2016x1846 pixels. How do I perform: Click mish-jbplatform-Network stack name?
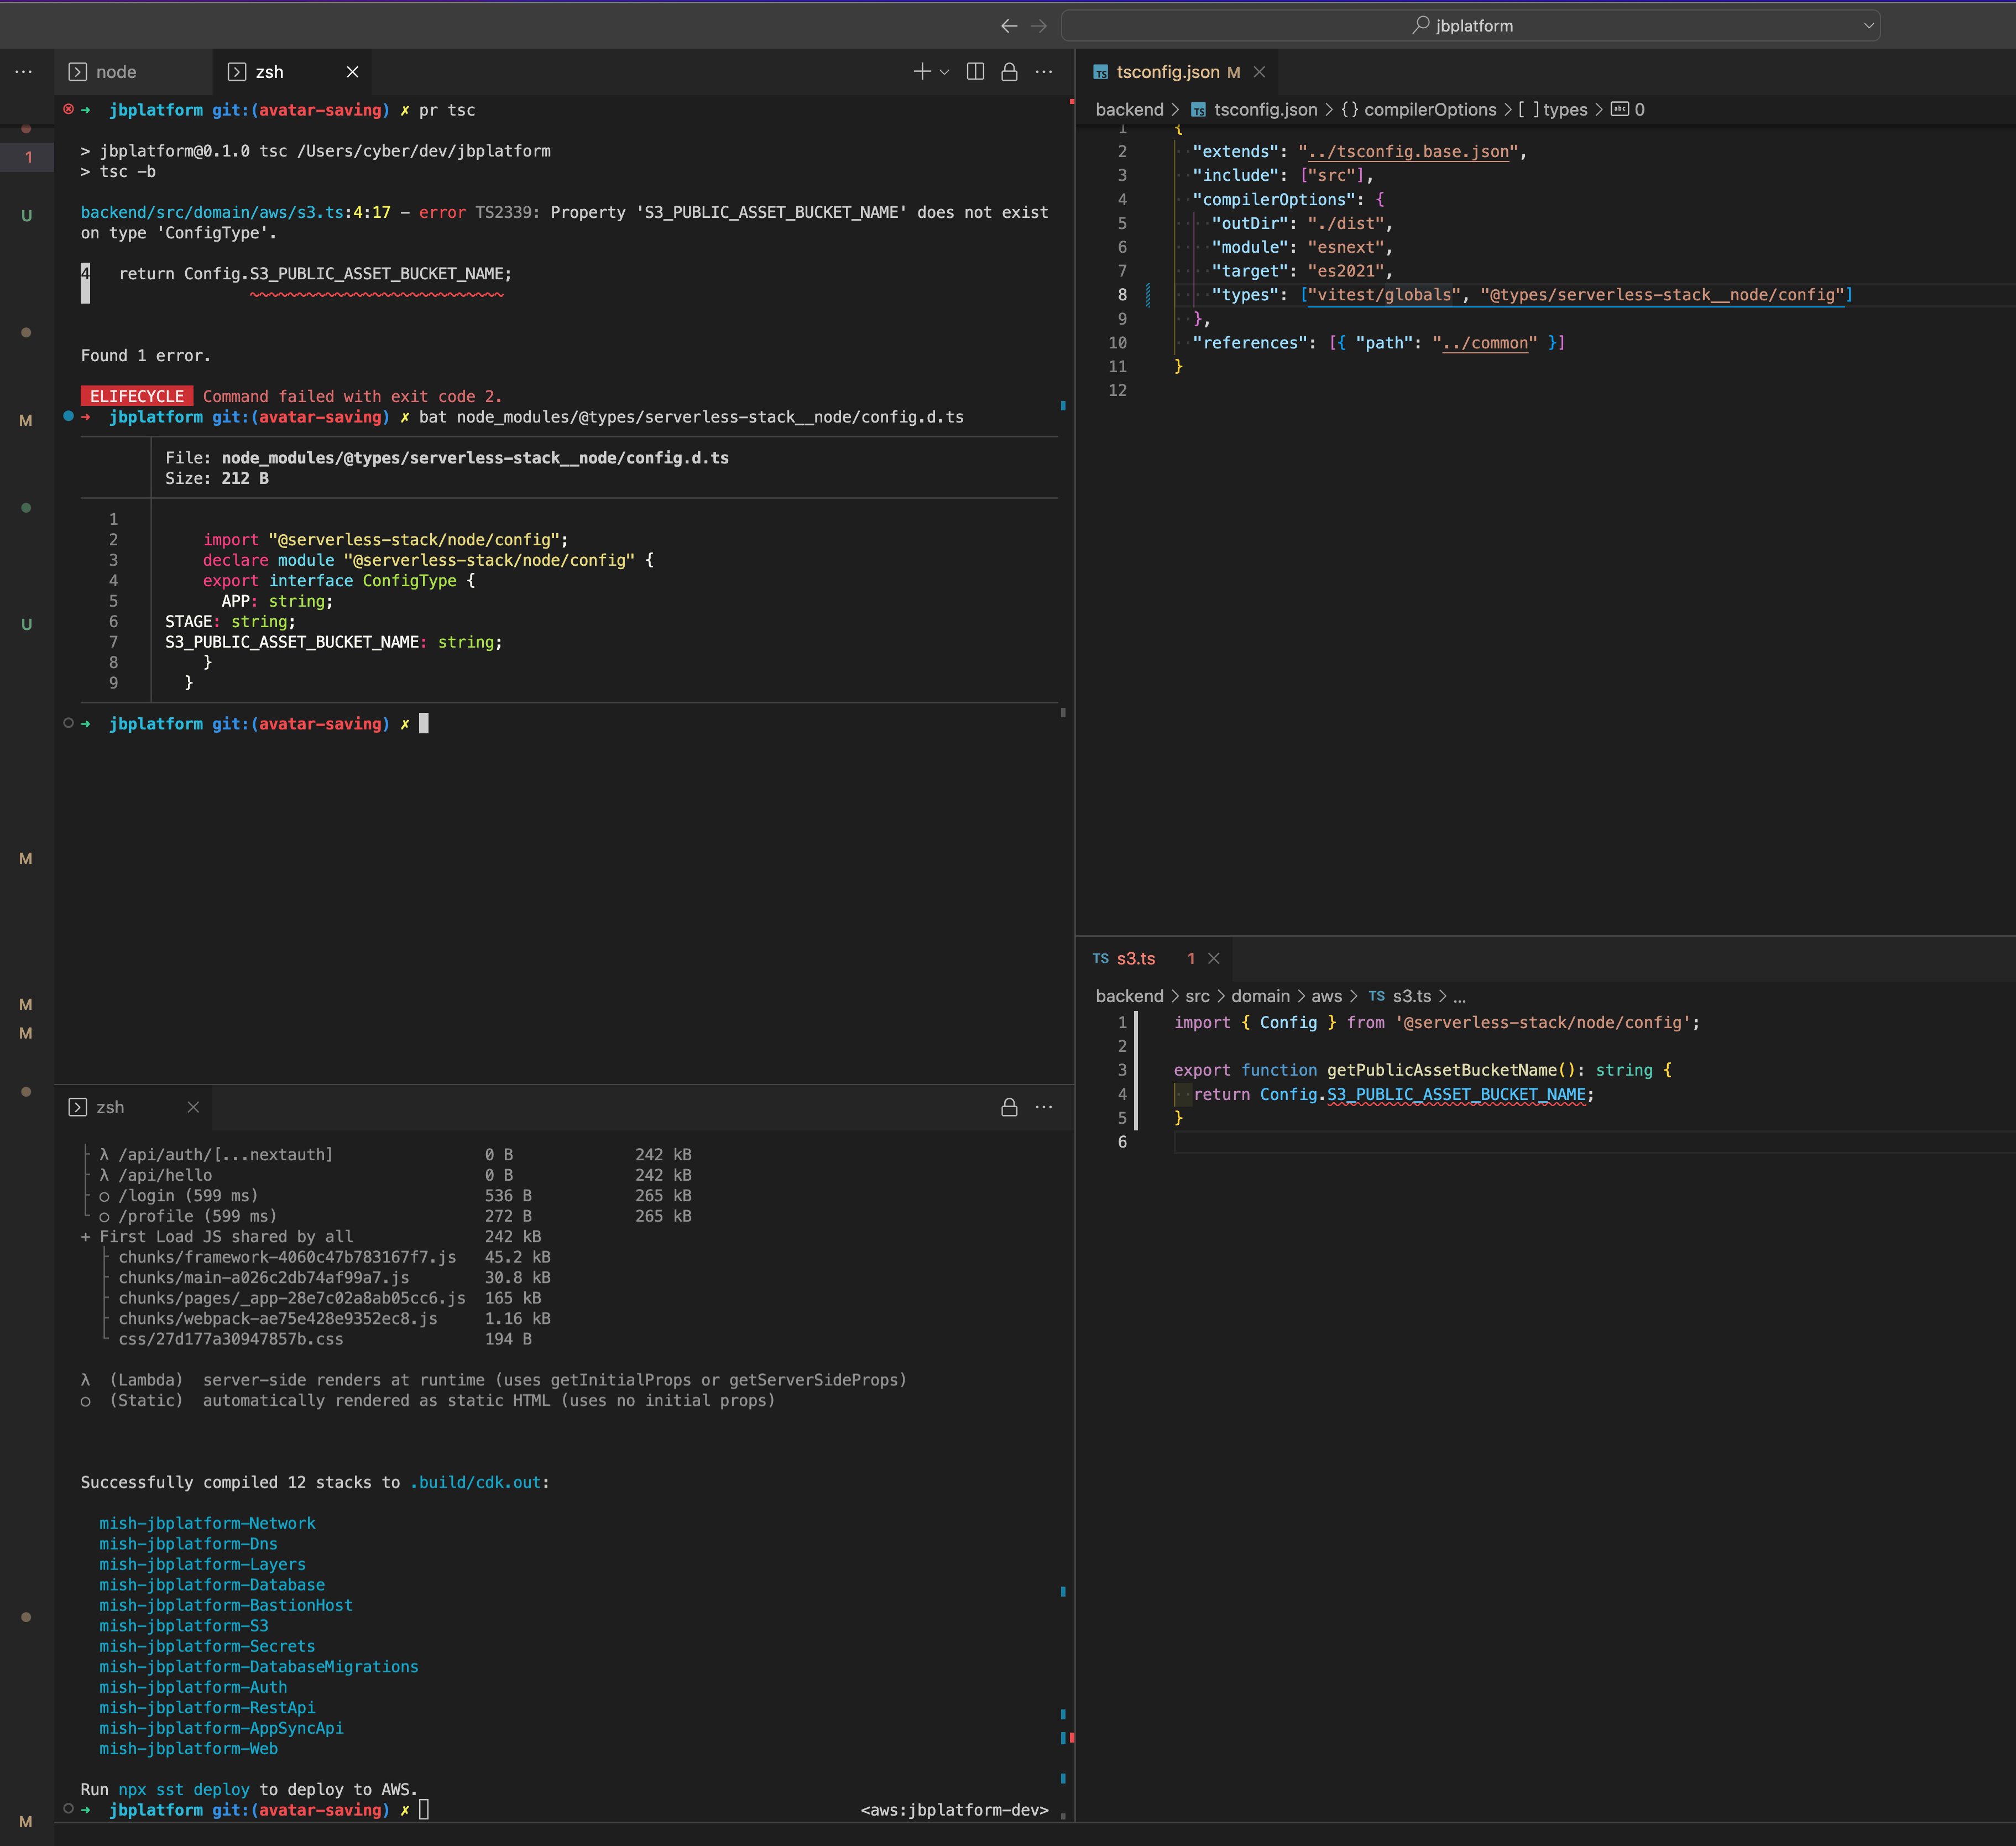[x=207, y=1524]
